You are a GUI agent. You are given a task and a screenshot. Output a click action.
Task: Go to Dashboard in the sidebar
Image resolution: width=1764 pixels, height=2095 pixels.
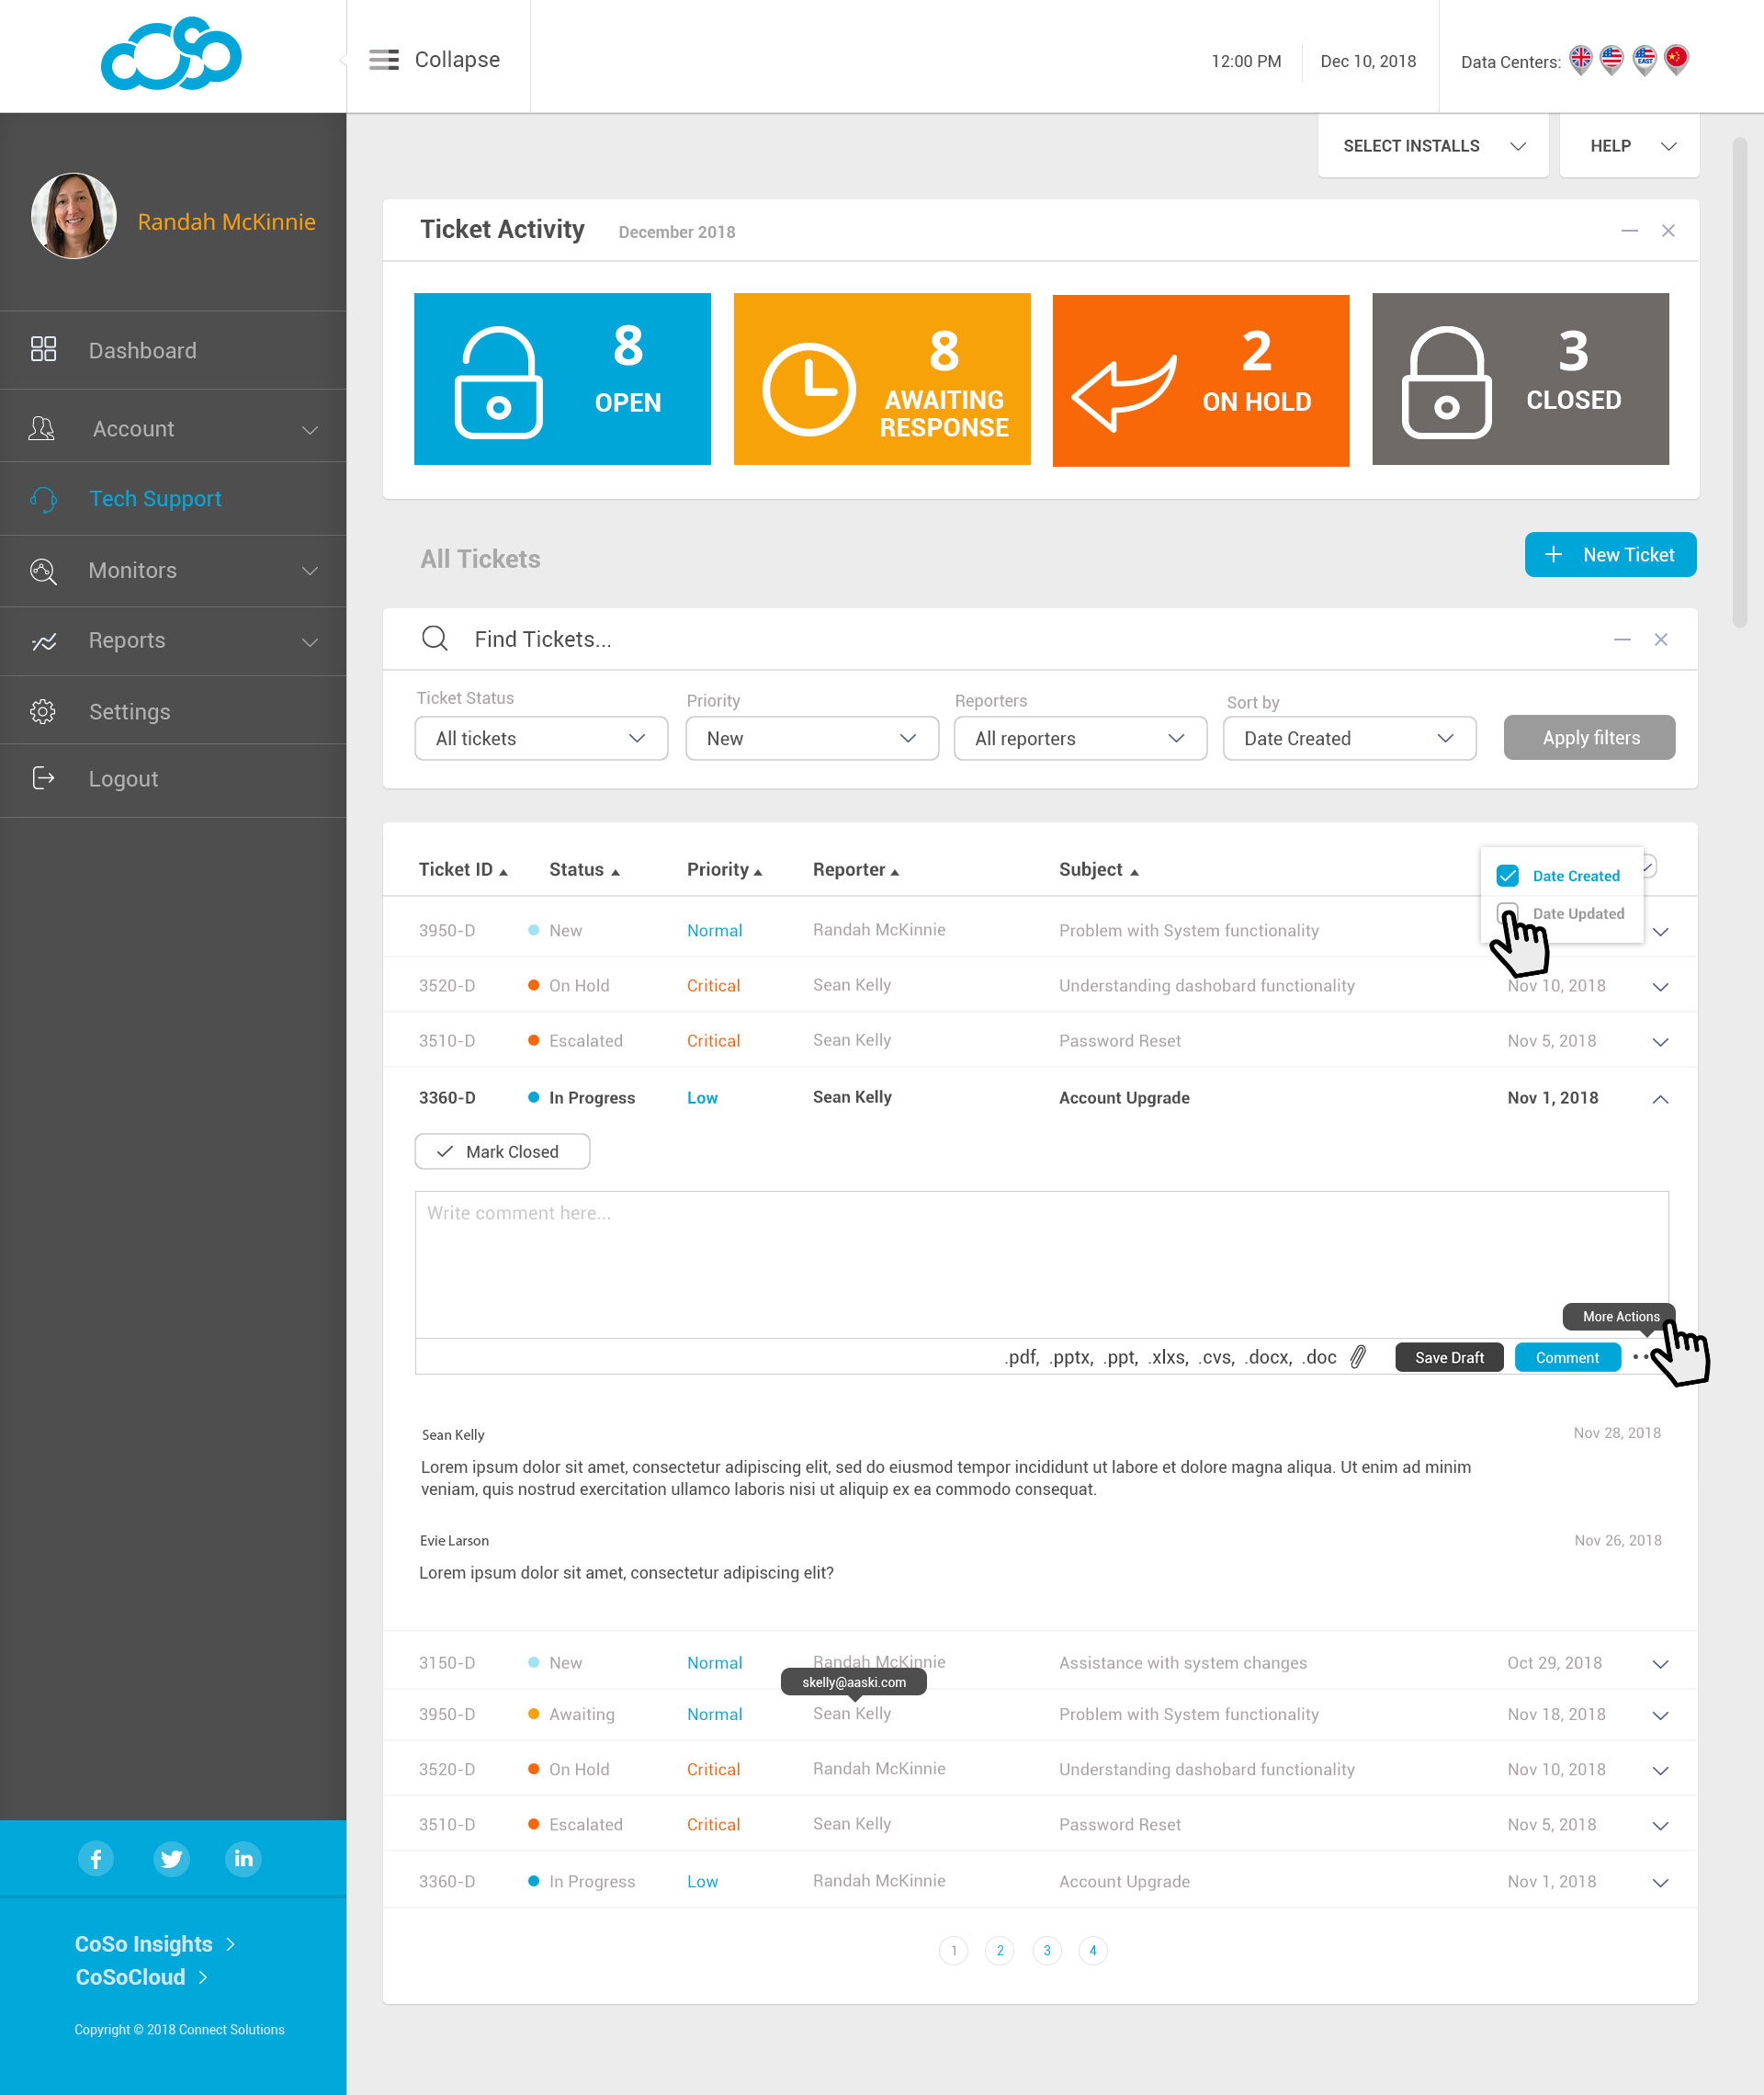click(x=142, y=350)
